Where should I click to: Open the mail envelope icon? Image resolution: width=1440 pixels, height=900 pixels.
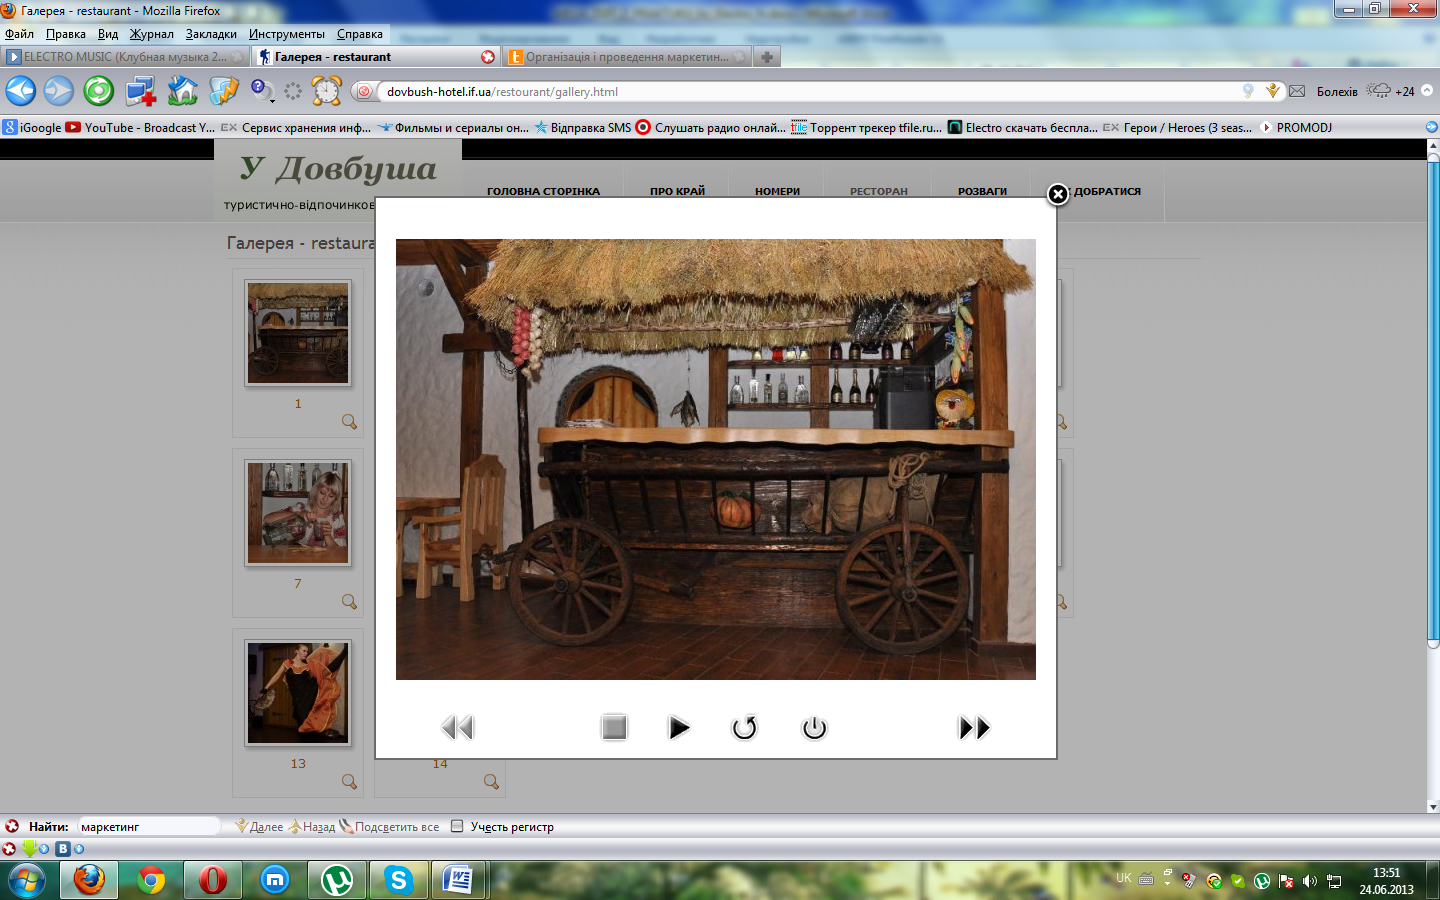point(1297,91)
